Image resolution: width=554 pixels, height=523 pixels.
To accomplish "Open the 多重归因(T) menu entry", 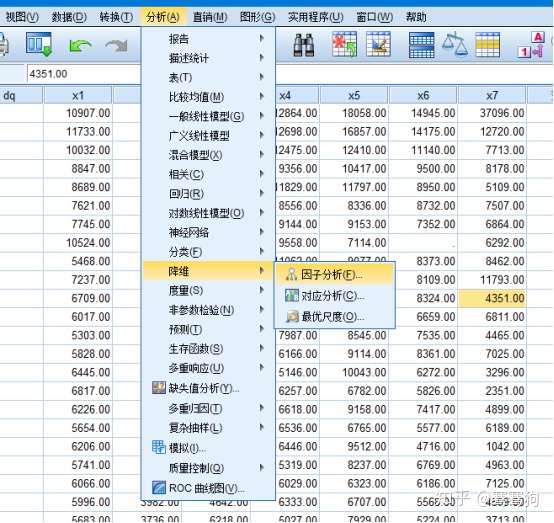I will point(208,409).
